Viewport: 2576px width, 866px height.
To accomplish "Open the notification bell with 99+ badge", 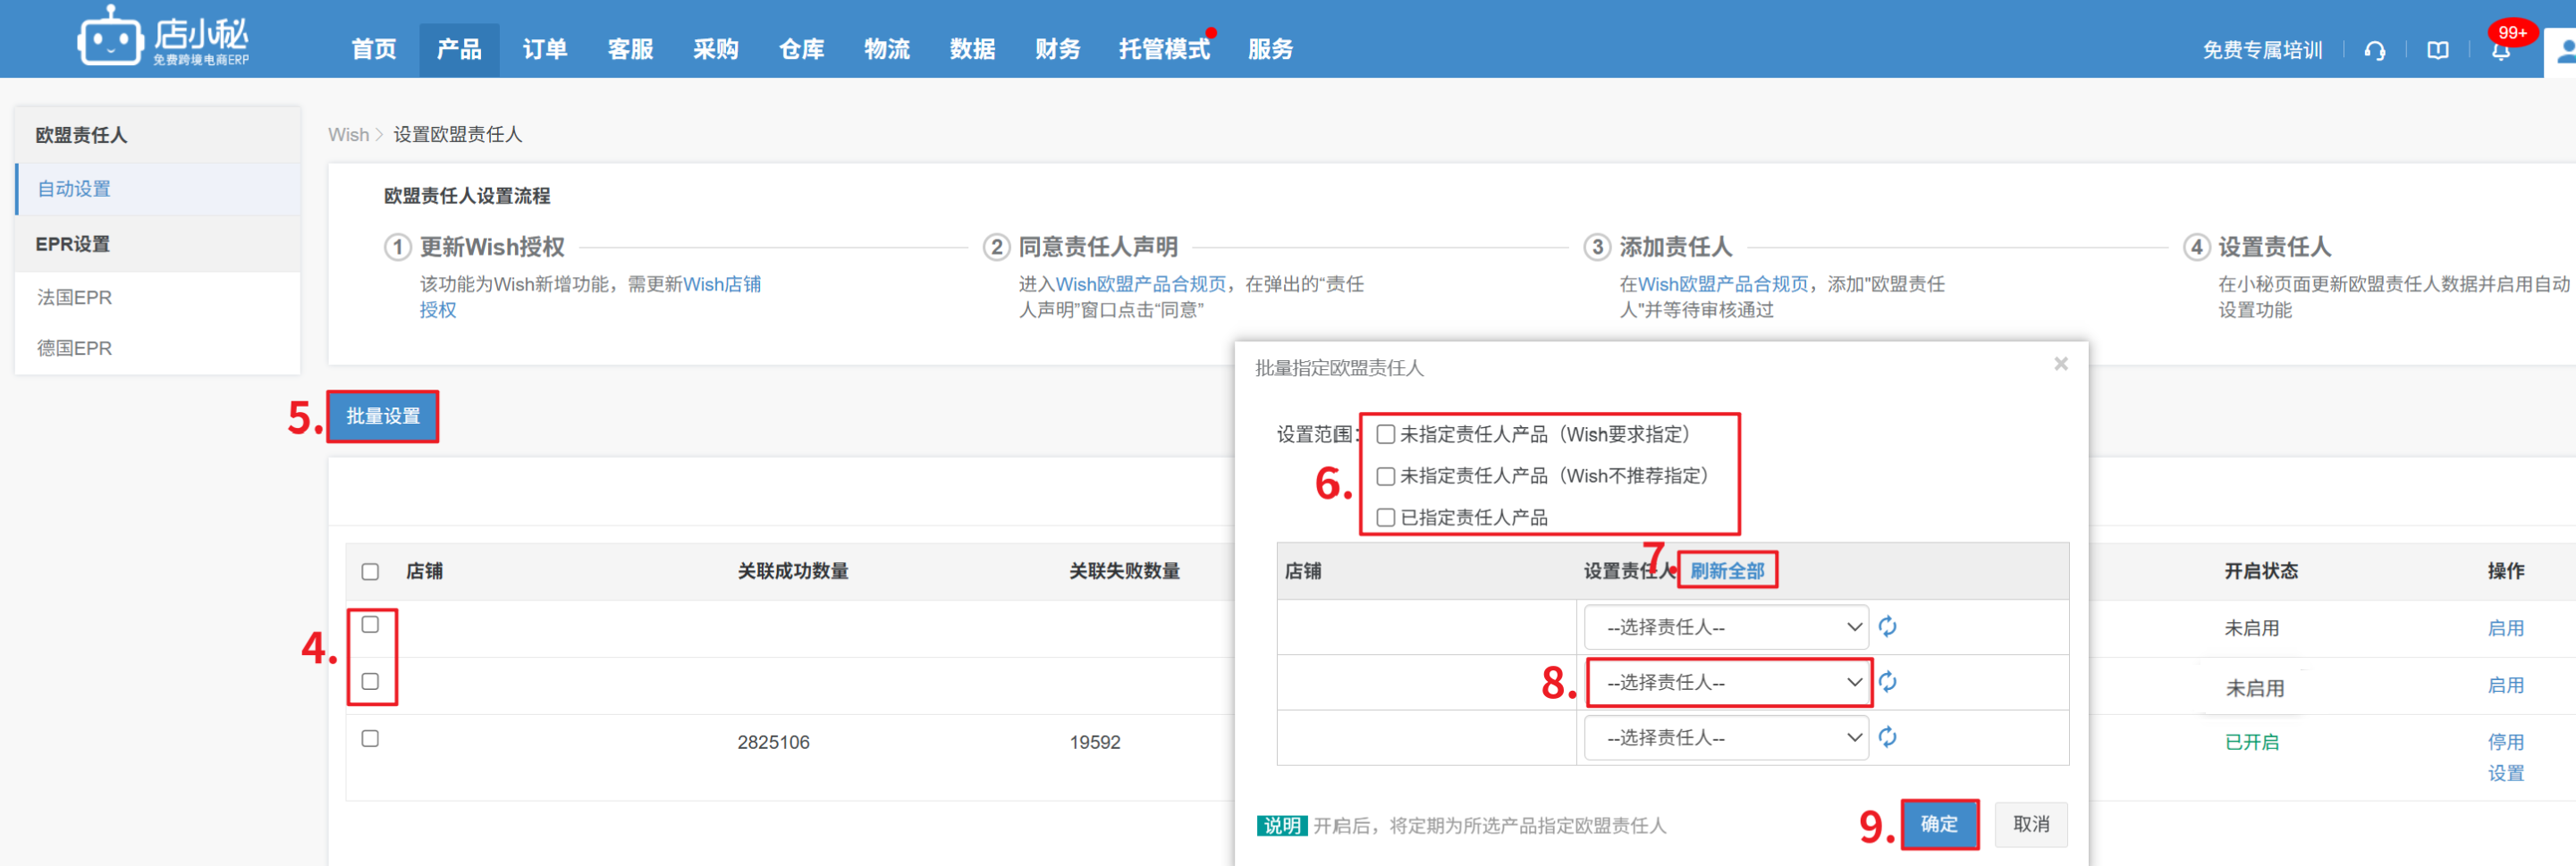I will 2500,50.
